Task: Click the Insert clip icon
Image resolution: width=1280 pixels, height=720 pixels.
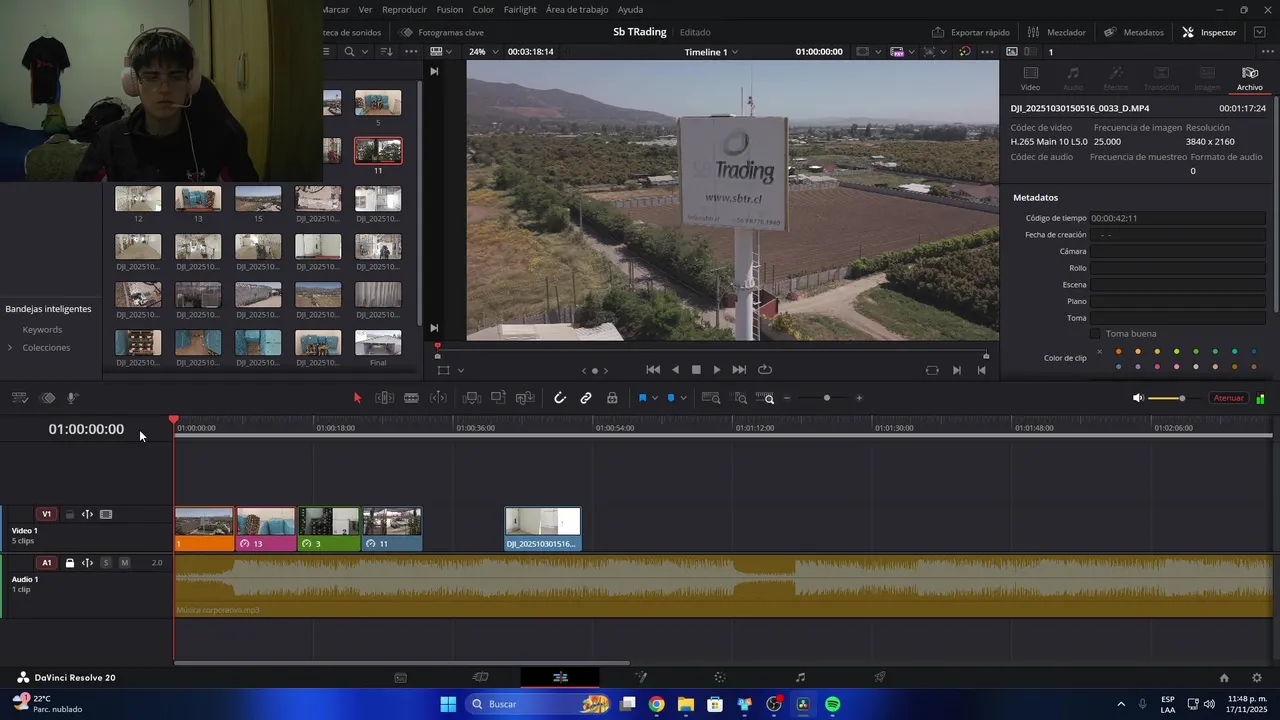Action: 472,398
